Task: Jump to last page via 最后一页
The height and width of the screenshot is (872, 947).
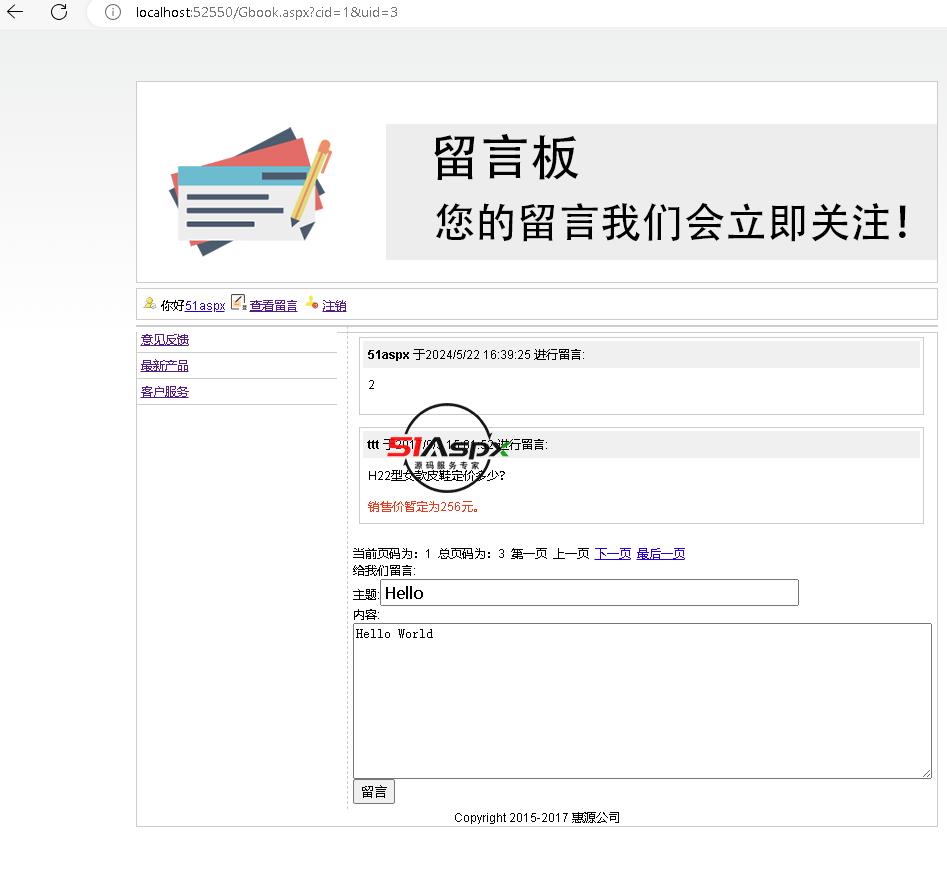Action: pyautogui.click(x=660, y=554)
